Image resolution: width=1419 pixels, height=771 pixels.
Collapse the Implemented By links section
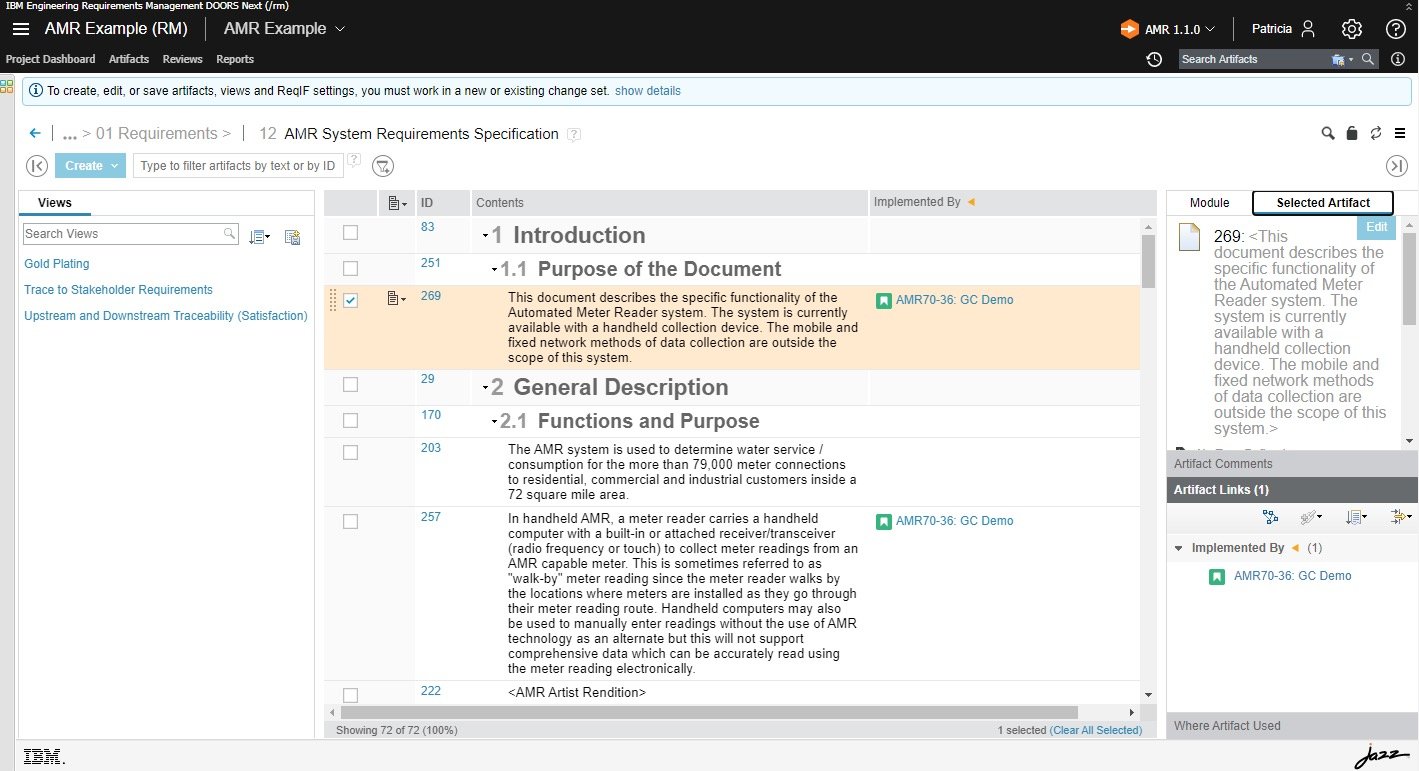tap(1177, 547)
